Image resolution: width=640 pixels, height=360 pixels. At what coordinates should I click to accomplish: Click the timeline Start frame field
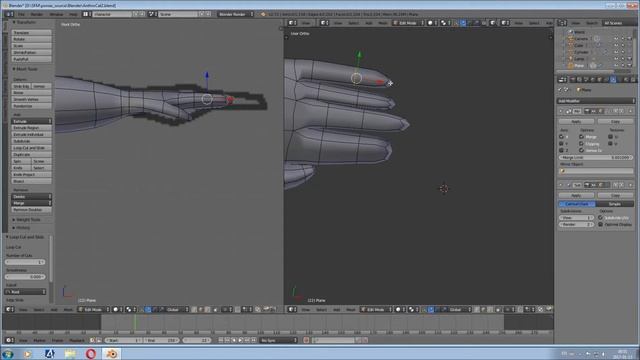pos(123,340)
